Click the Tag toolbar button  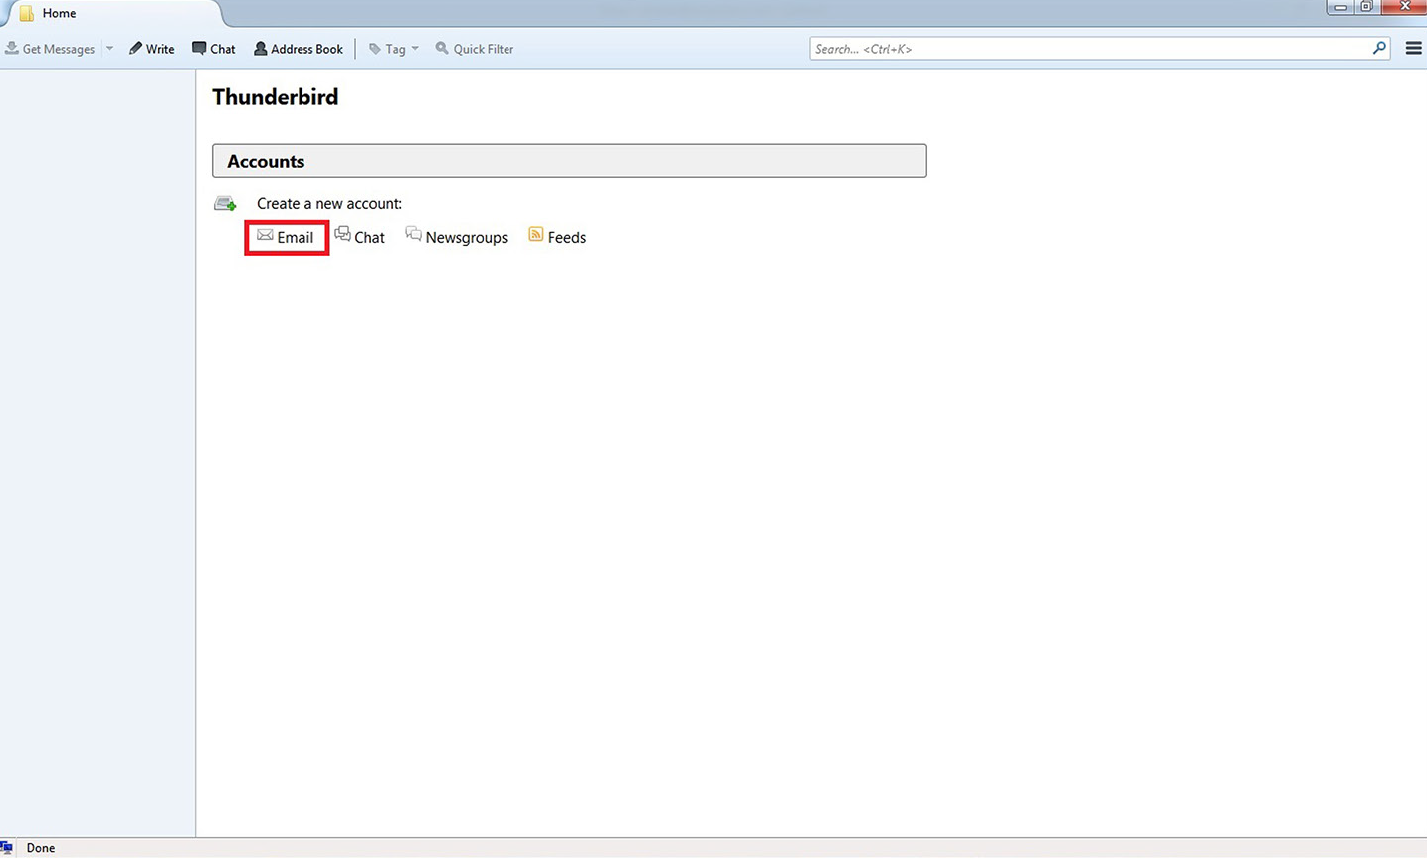[x=393, y=49]
